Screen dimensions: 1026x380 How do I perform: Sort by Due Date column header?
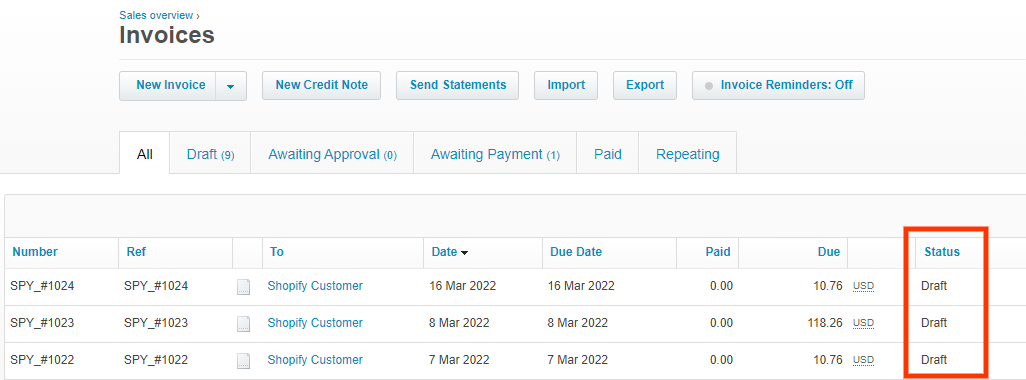575,252
